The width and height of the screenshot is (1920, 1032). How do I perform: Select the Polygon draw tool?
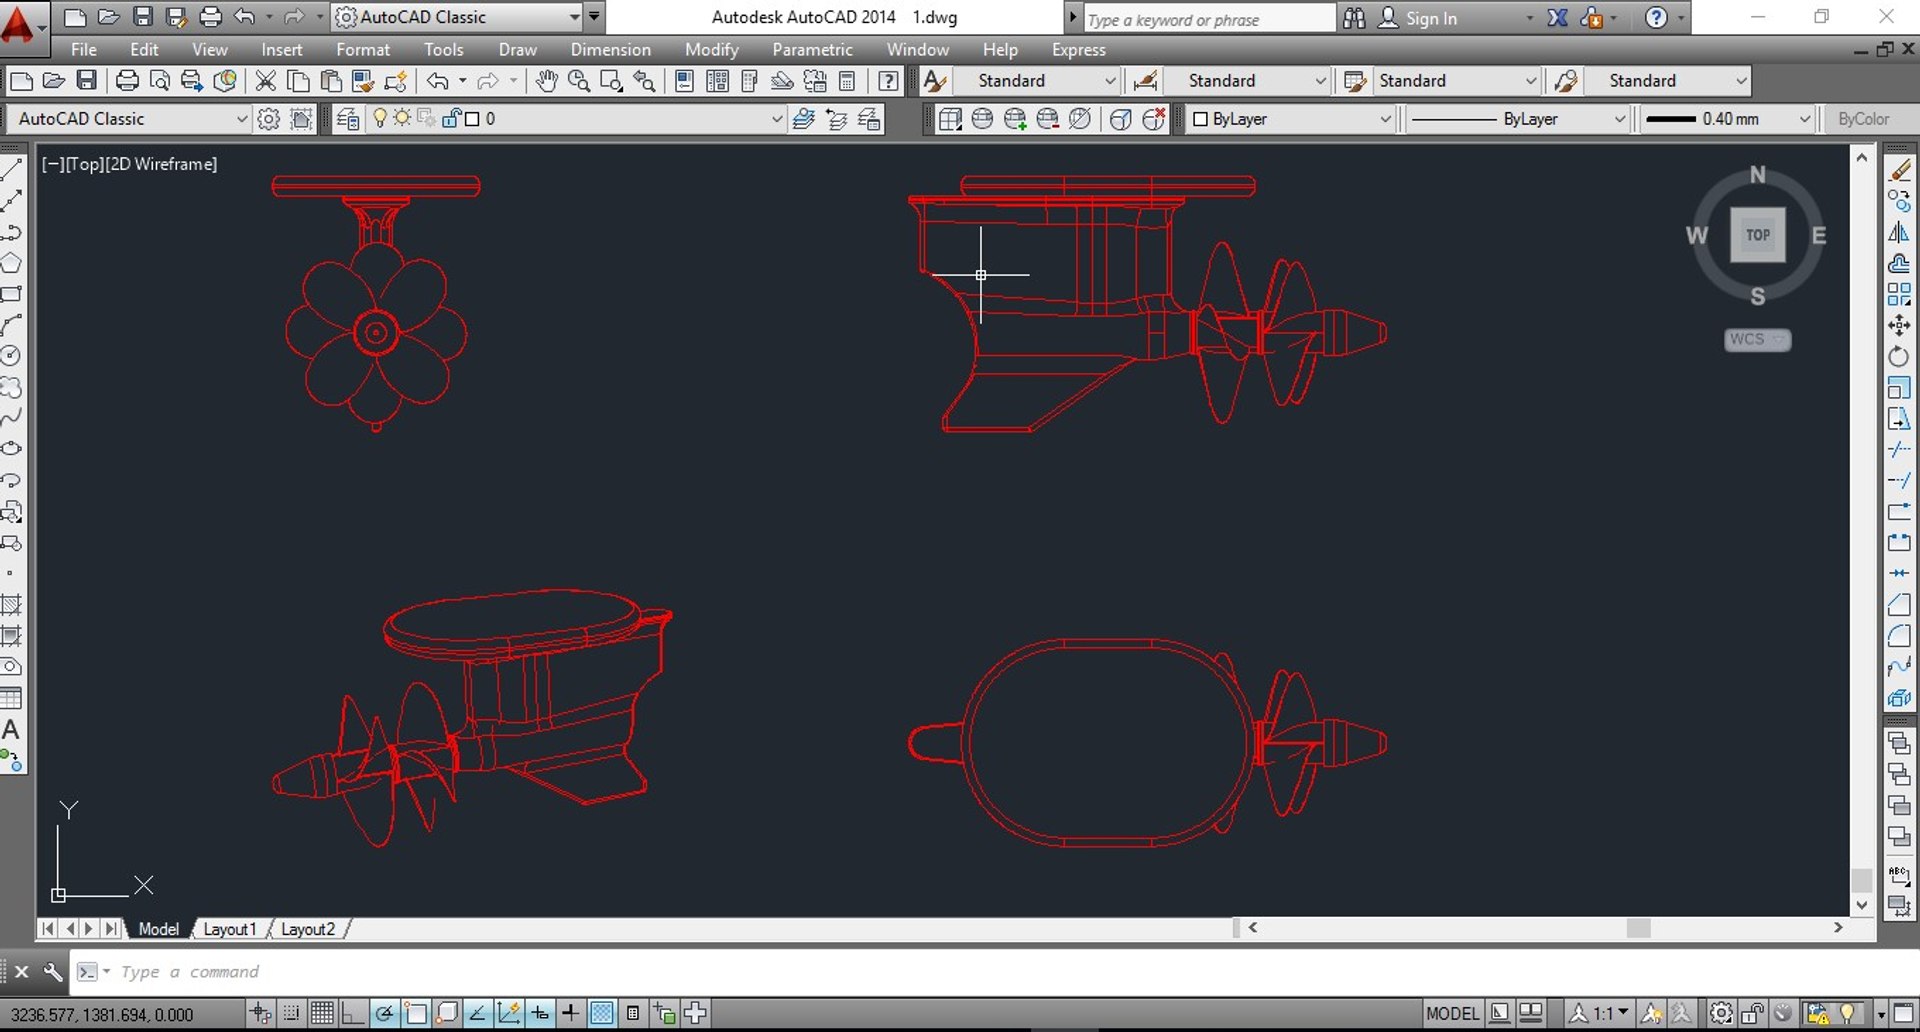point(11,263)
